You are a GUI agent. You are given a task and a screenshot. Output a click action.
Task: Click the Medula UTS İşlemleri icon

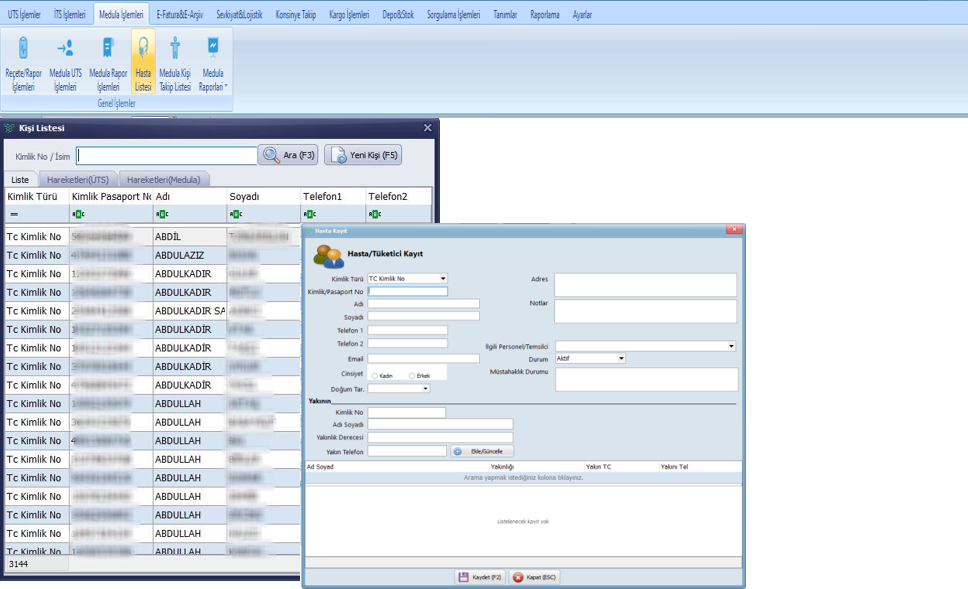pos(65,62)
